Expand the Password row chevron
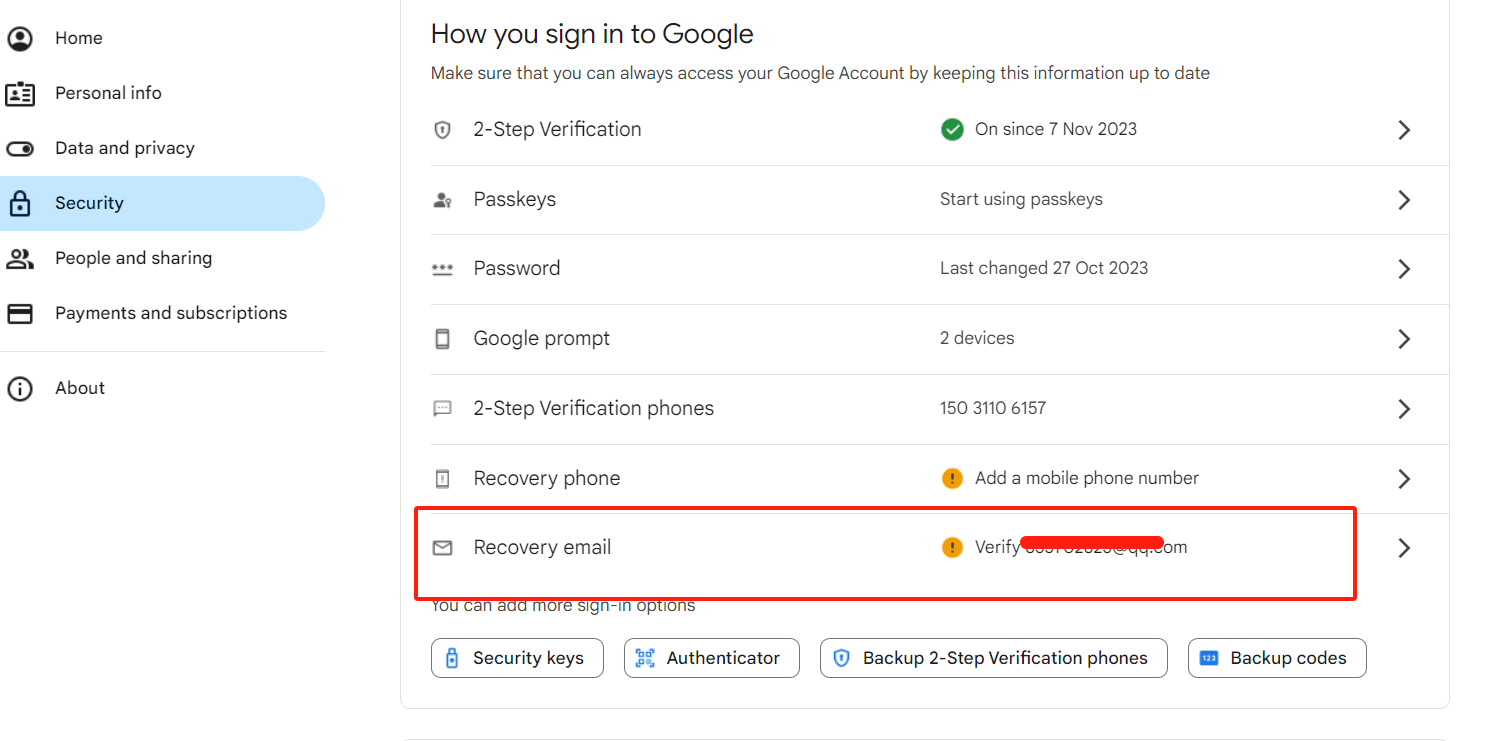Image resolution: width=1511 pixels, height=741 pixels. coord(1404,269)
